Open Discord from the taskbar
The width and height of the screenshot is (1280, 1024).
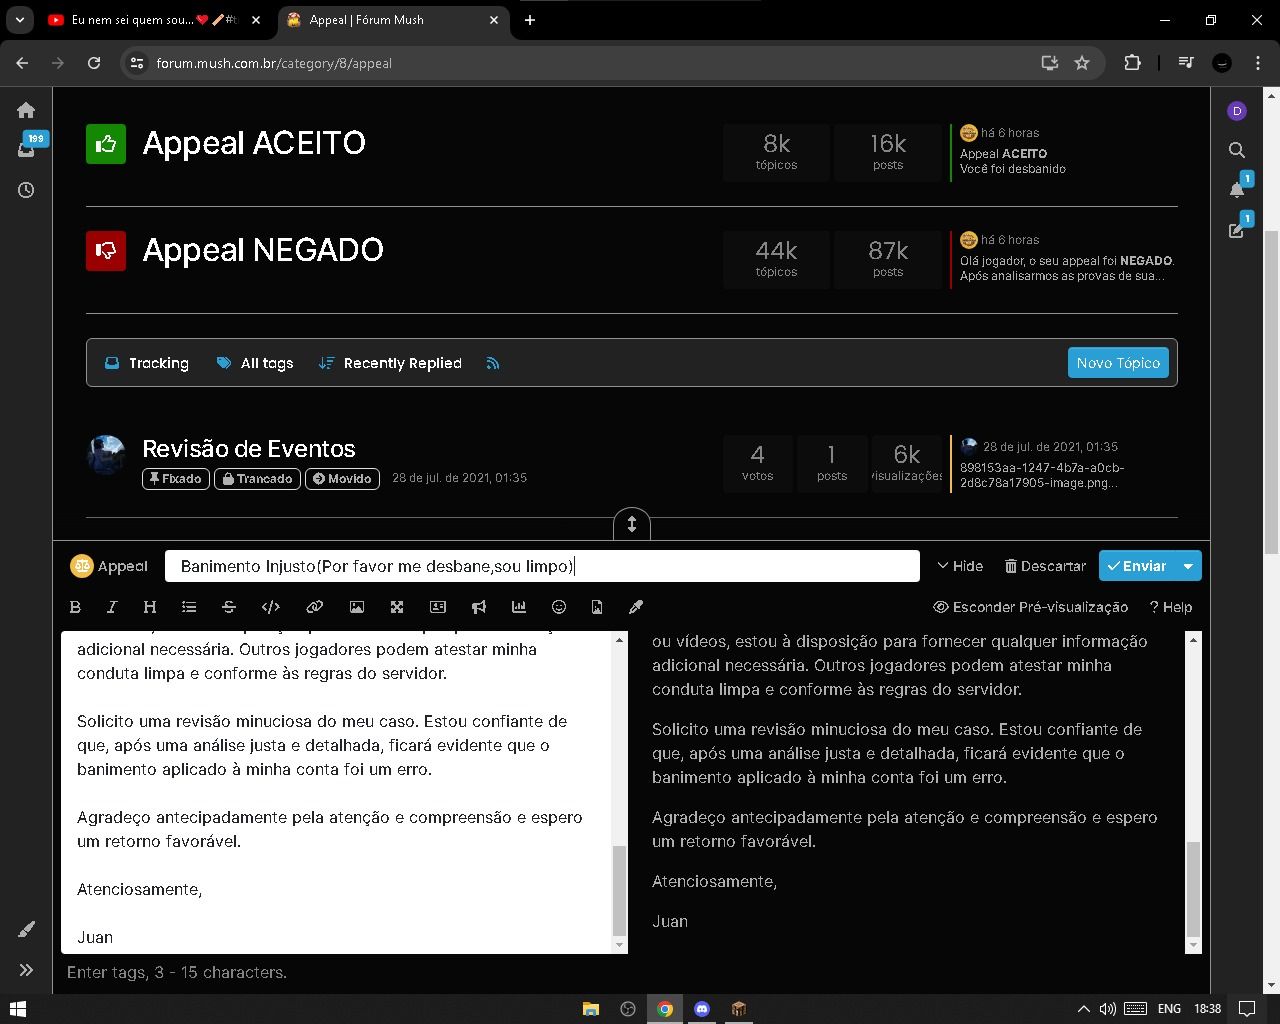tap(702, 1008)
